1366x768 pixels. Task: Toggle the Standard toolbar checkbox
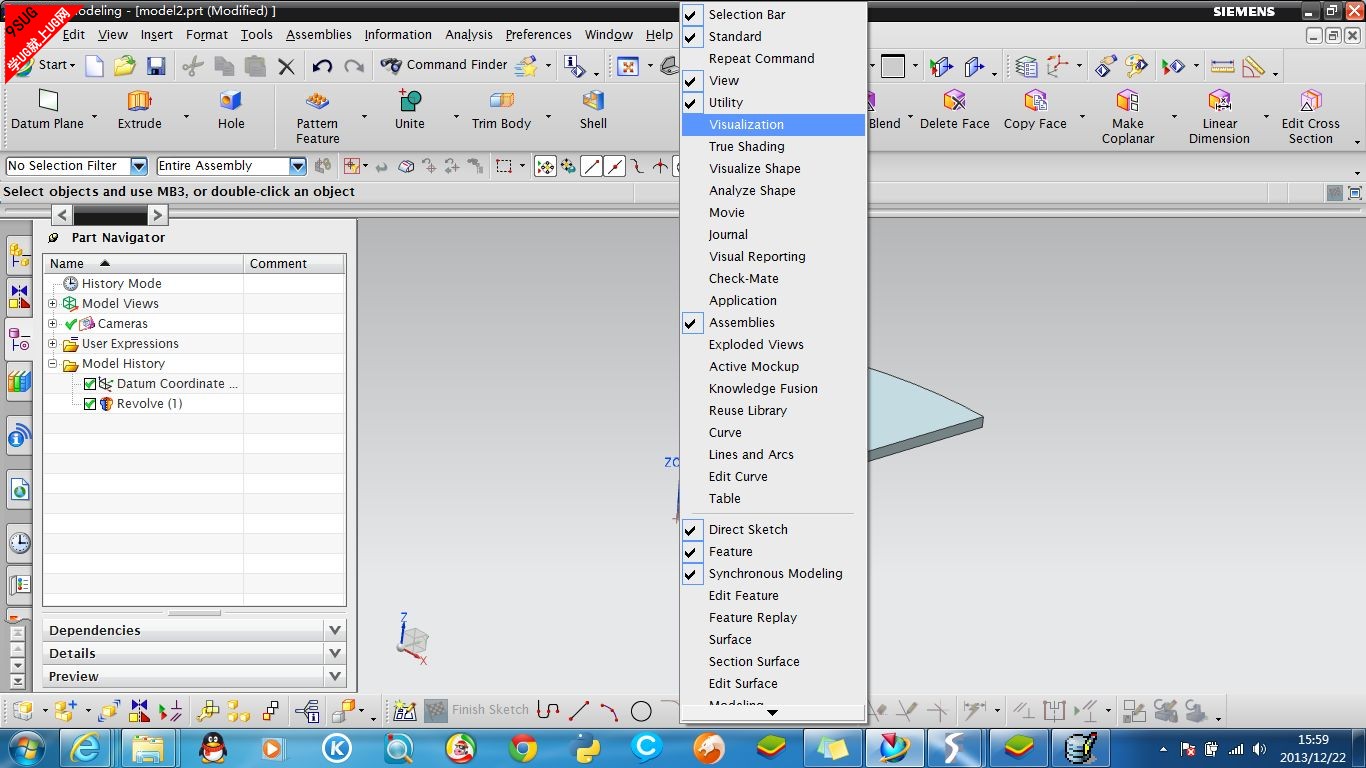tap(690, 37)
